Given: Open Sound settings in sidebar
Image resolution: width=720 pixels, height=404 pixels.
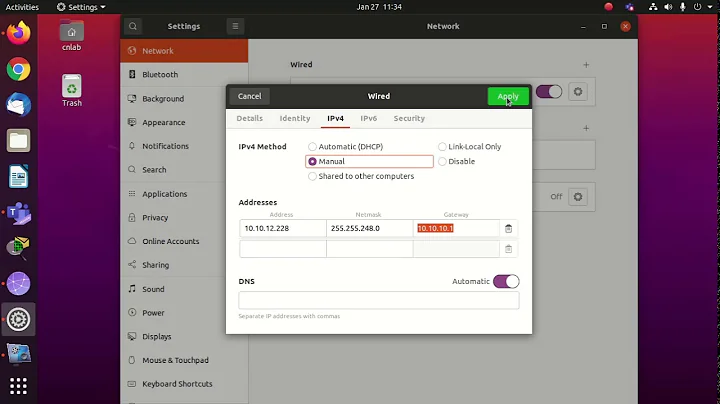Looking at the screenshot, I should 184,289.
